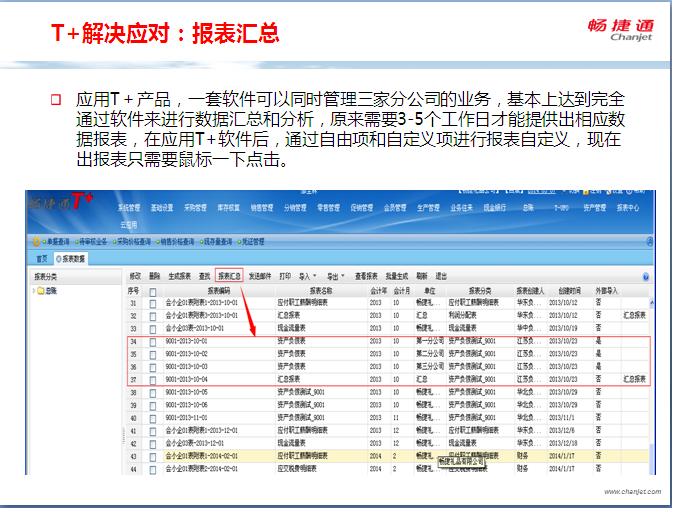Click the 报表名称 column header
The image size is (673, 512).
point(321,291)
